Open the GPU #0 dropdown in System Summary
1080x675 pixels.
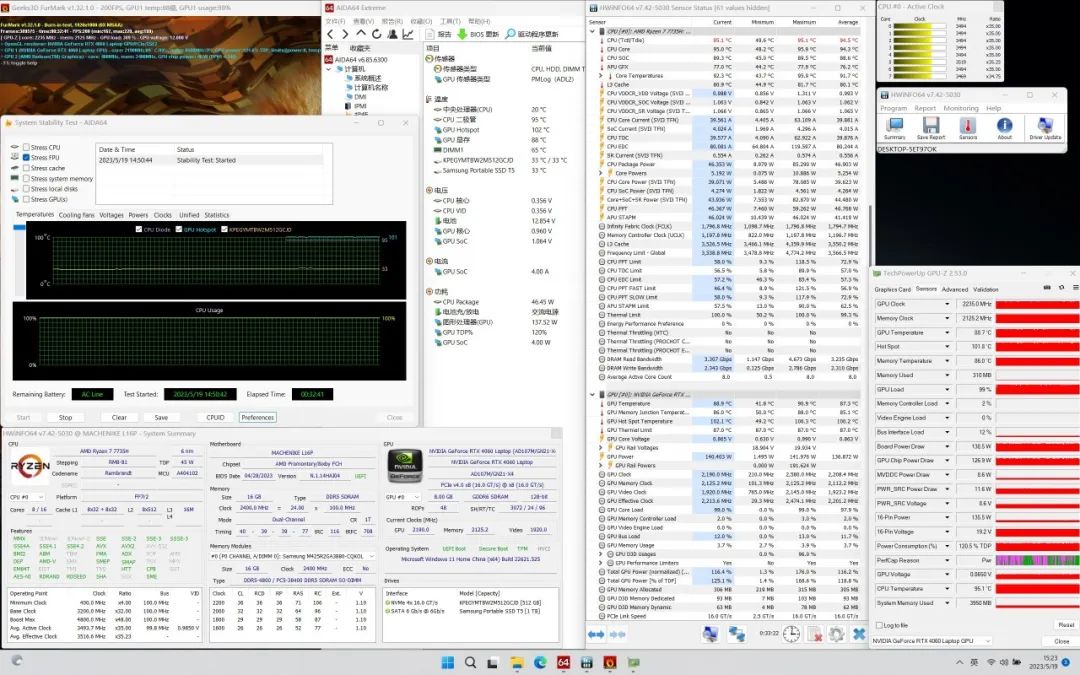pyautogui.click(x=402, y=497)
